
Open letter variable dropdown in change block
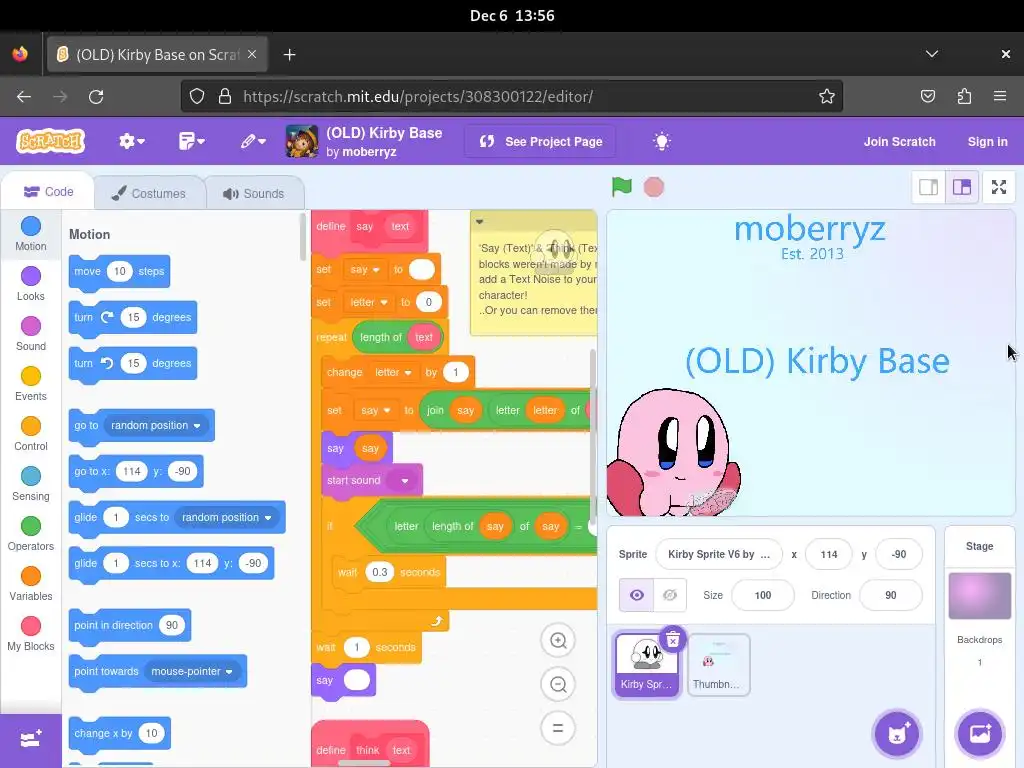point(394,372)
